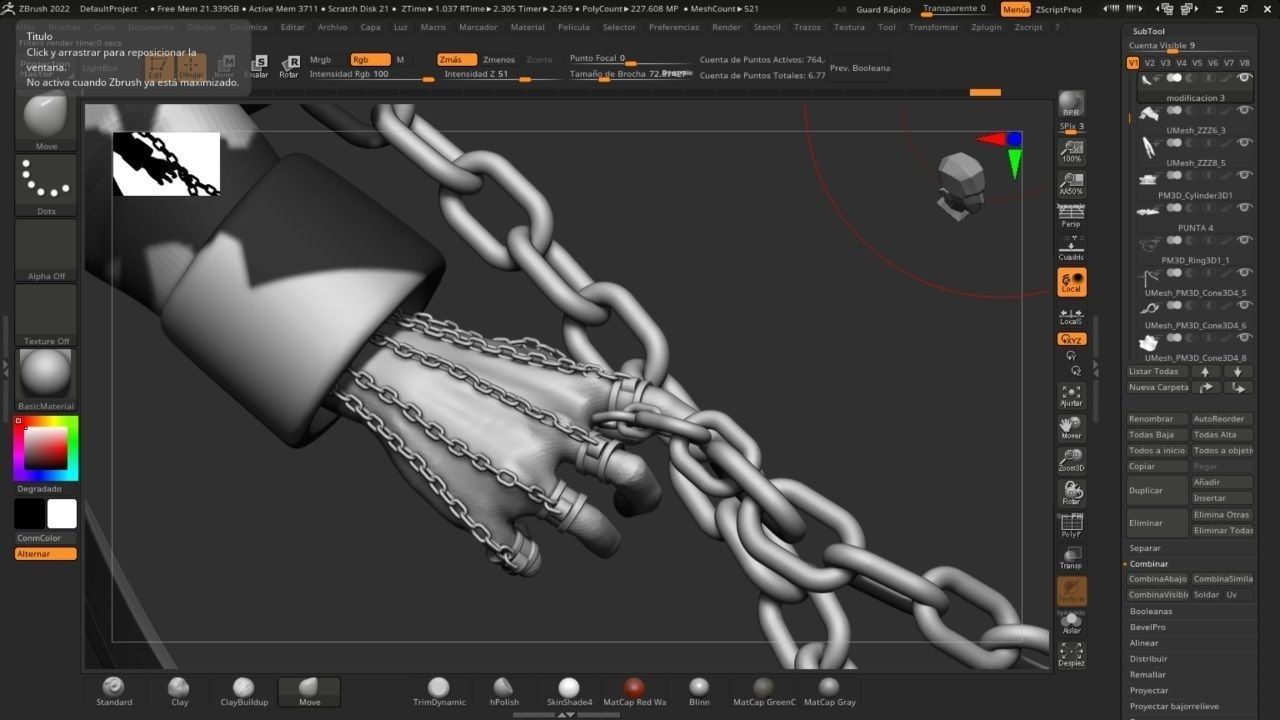1280x720 pixels.
Task: Open the Zplugin menu
Action: pos(986,27)
